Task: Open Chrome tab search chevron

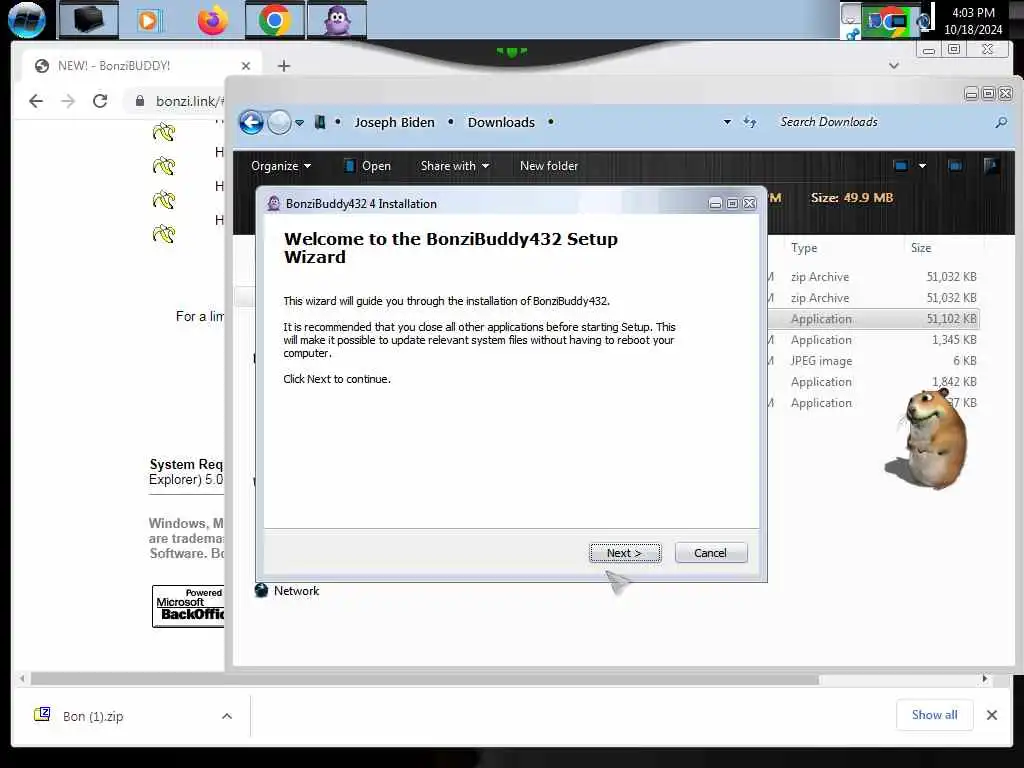Action: [894, 65]
